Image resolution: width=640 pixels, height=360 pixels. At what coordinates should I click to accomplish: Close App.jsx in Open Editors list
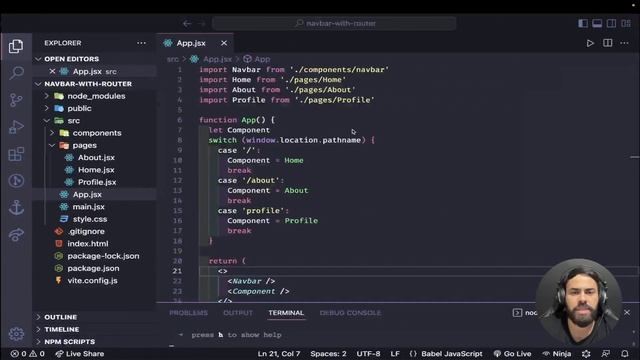tap(52, 71)
